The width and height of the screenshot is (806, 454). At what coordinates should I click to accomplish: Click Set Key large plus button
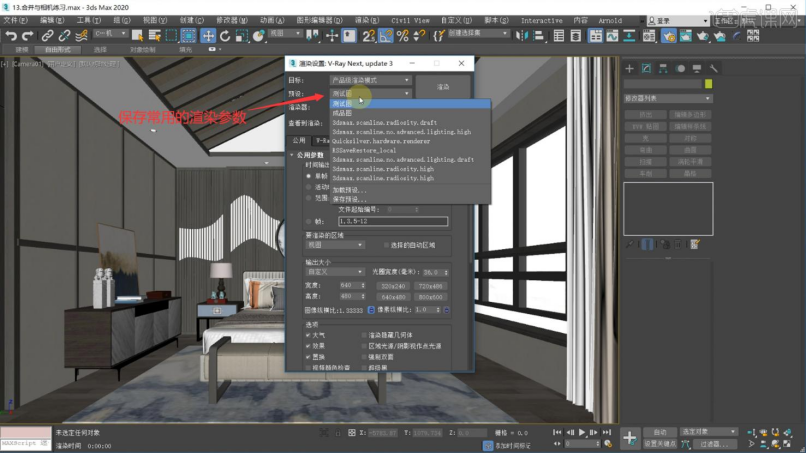630,438
